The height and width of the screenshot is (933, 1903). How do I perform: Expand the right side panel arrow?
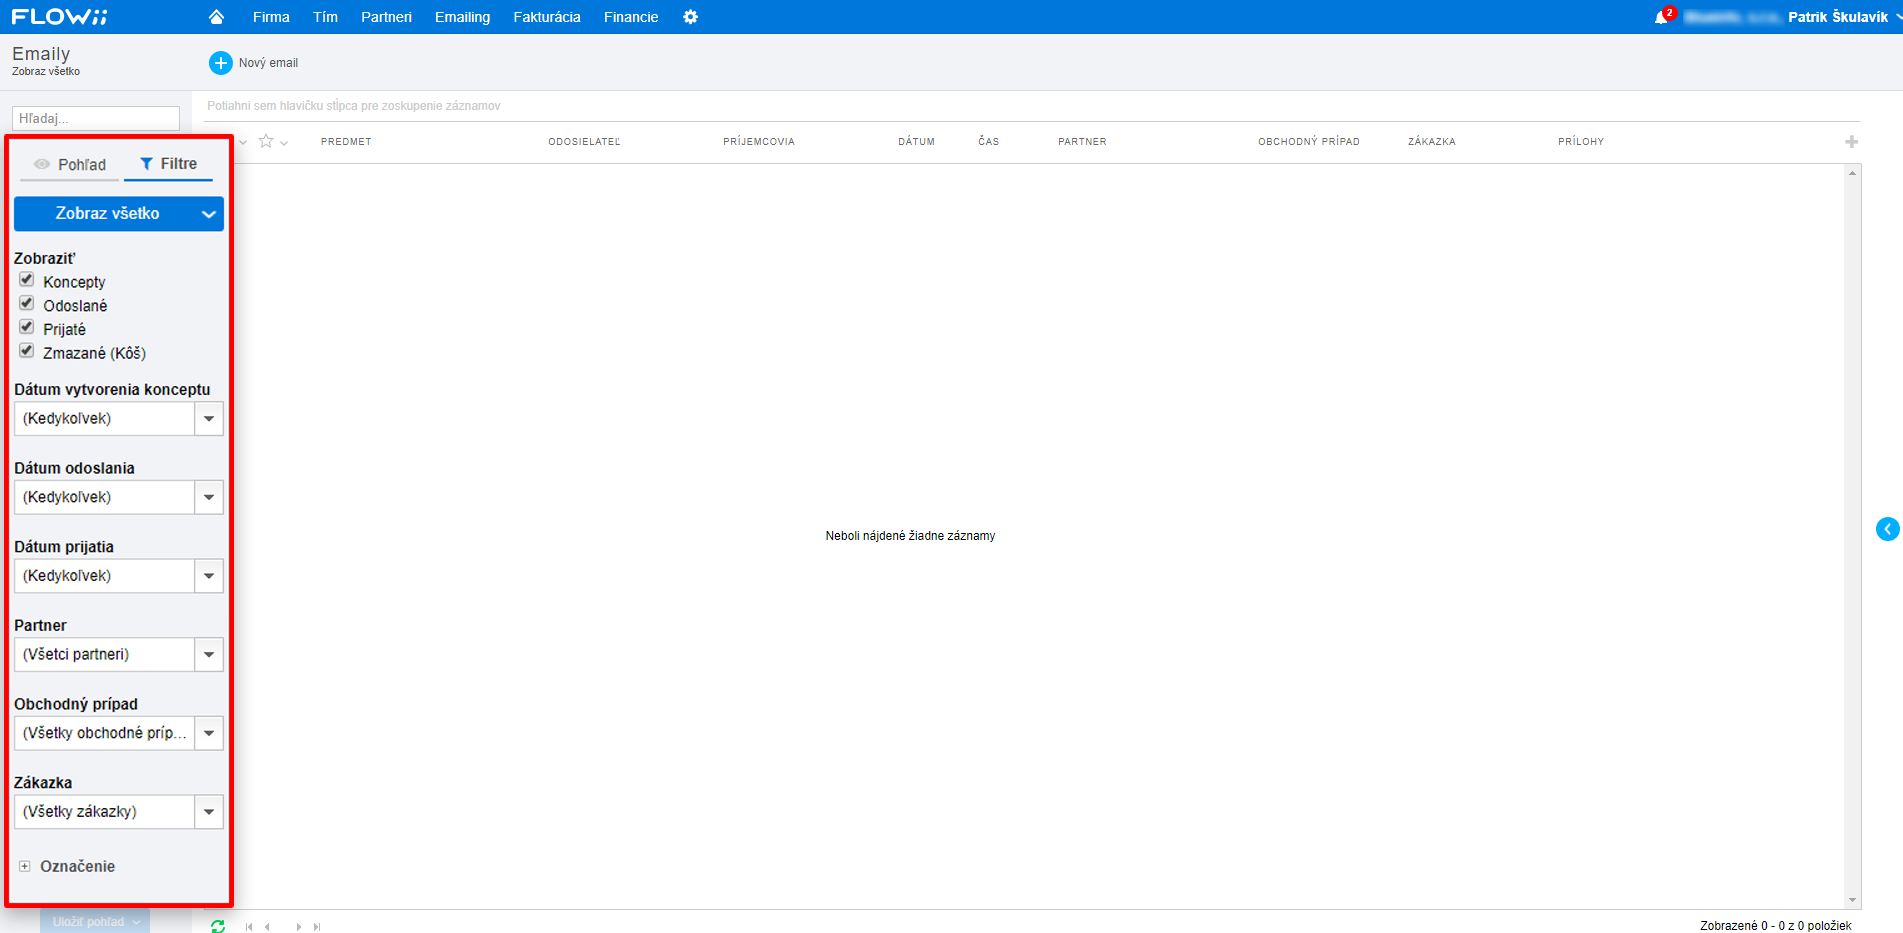click(x=1887, y=529)
